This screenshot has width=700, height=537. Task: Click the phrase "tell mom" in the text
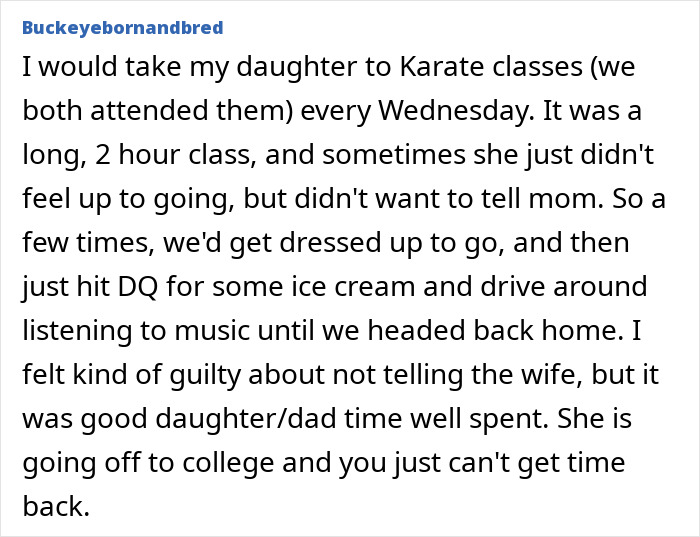(x=552, y=199)
